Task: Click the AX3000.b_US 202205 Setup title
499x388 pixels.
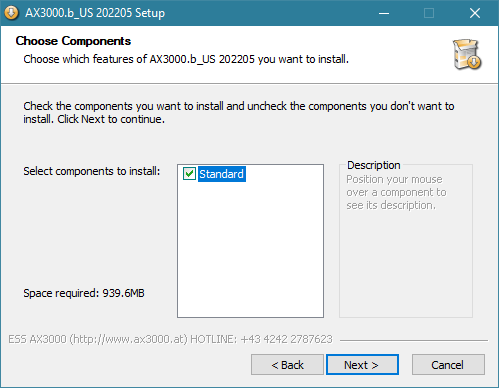Action: coord(95,13)
